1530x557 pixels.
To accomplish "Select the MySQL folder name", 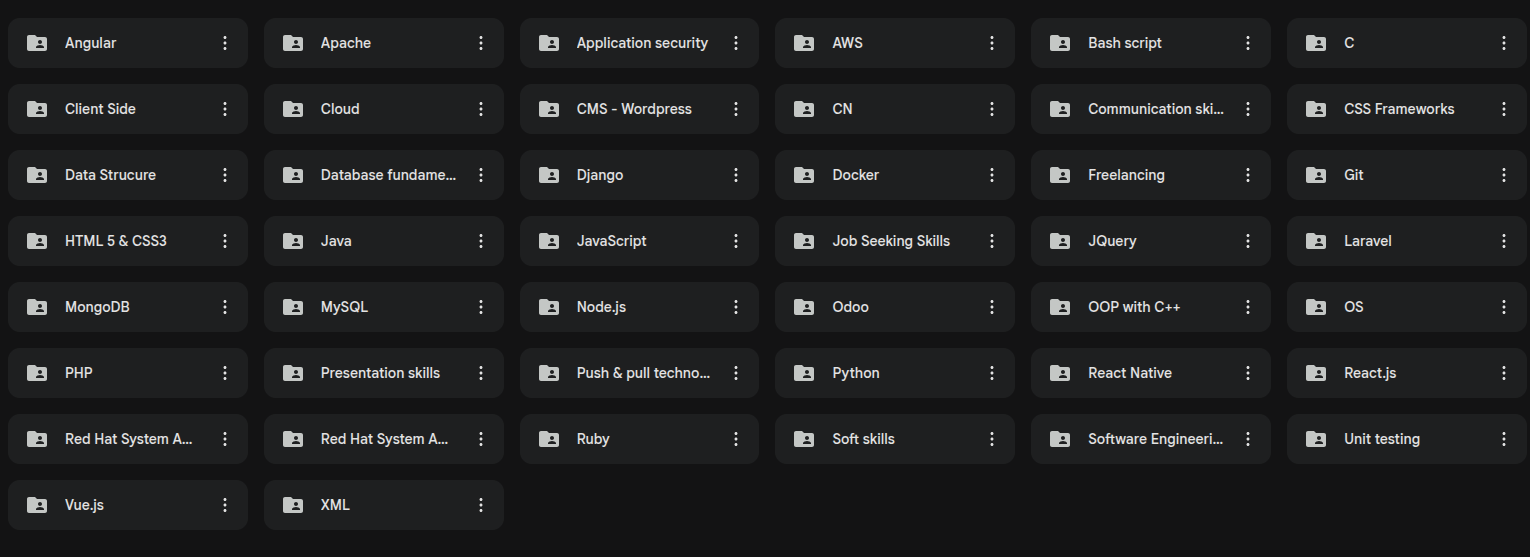I will click(345, 307).
